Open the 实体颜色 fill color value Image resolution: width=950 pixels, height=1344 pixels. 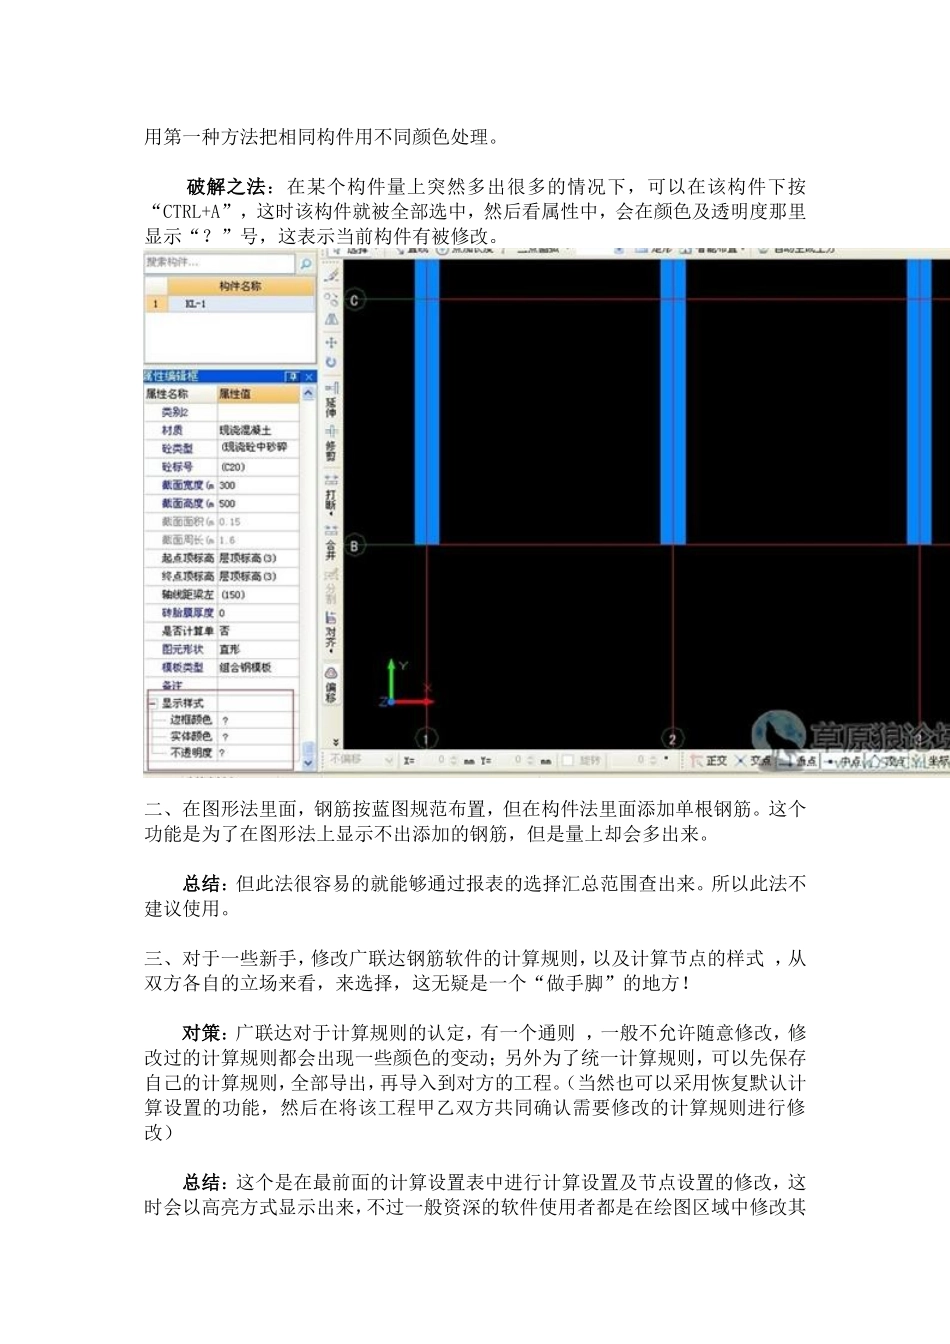257,736
